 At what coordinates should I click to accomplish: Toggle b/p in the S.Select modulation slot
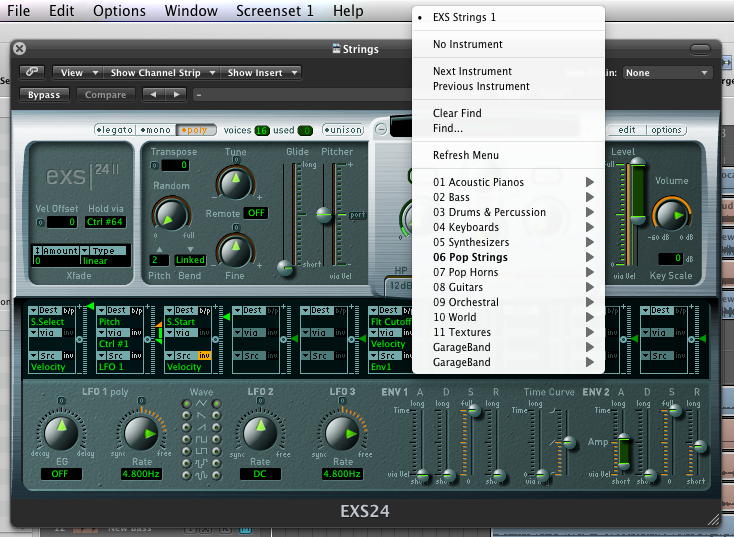click(69, 310)
